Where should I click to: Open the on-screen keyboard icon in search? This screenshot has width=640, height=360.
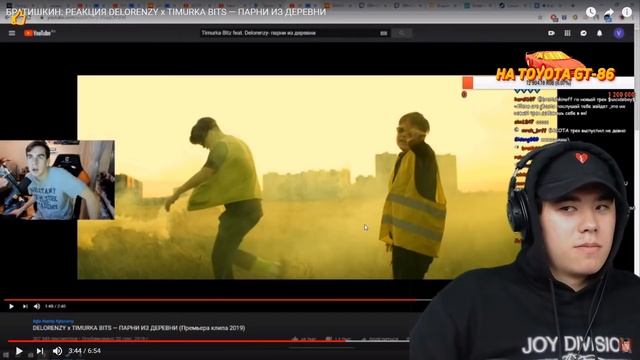pyautogui.click(x=383, y=33)
